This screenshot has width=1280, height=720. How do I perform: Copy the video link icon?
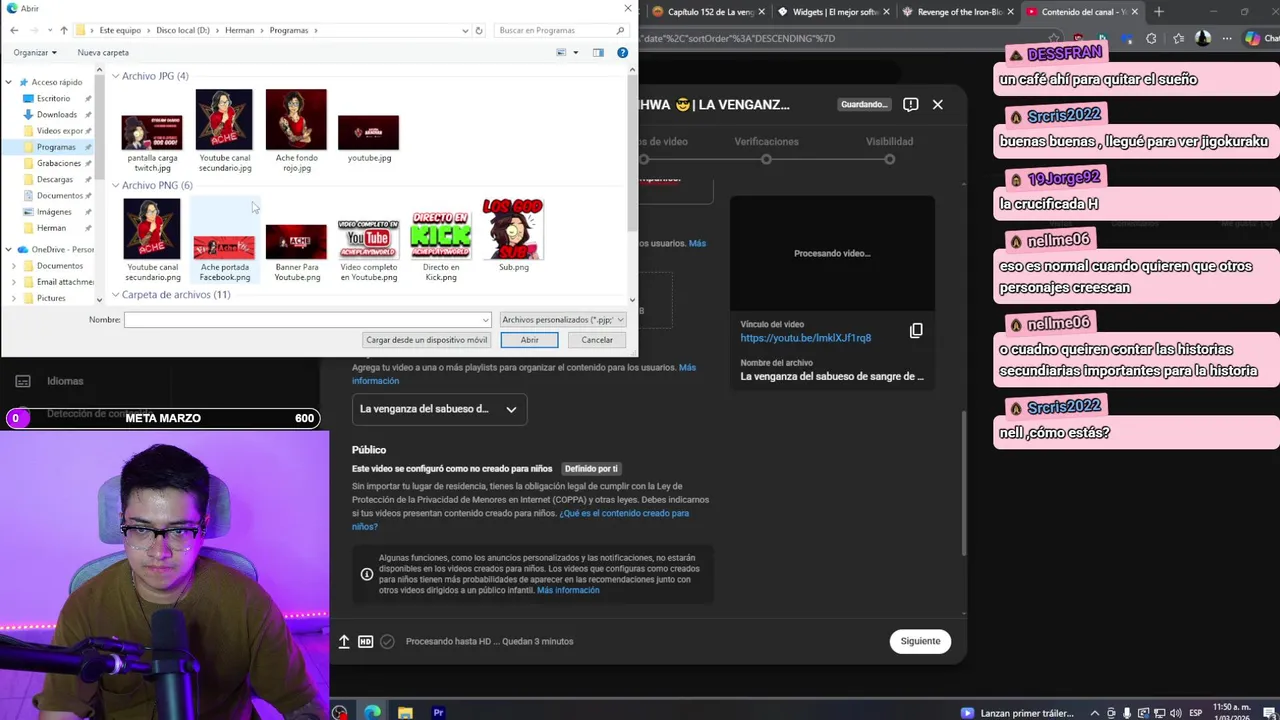pyautogui.click(x=916, y=331)
